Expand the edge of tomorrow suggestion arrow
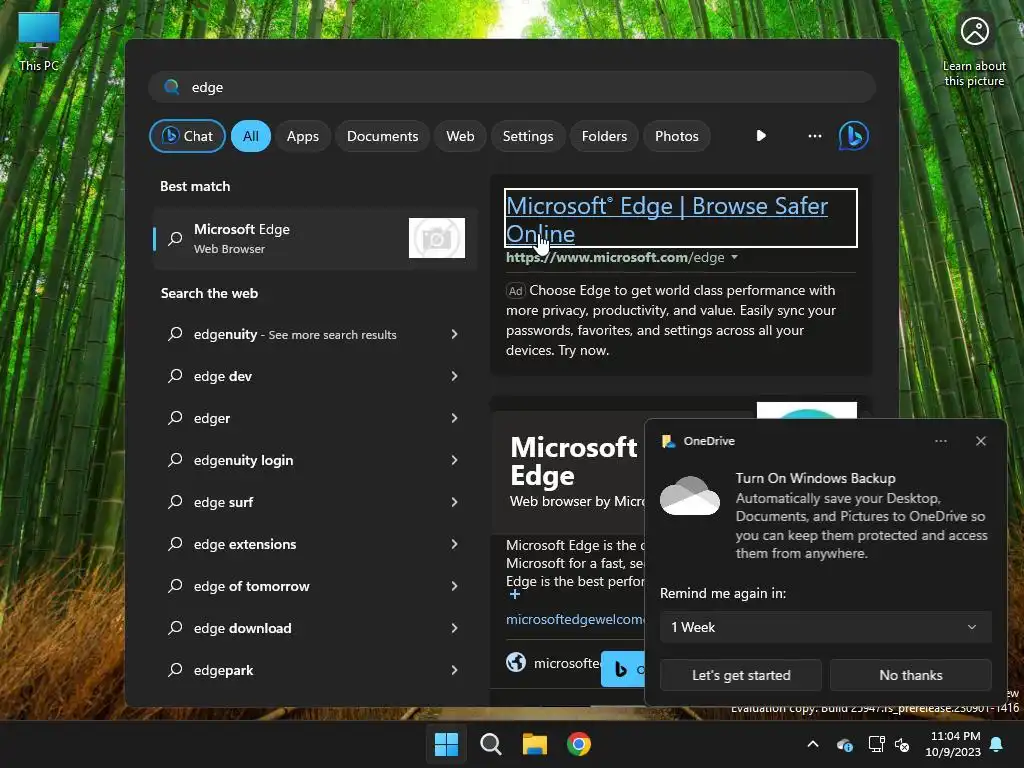This screenshot has width=1024, height=768. (x=455, y=586)
